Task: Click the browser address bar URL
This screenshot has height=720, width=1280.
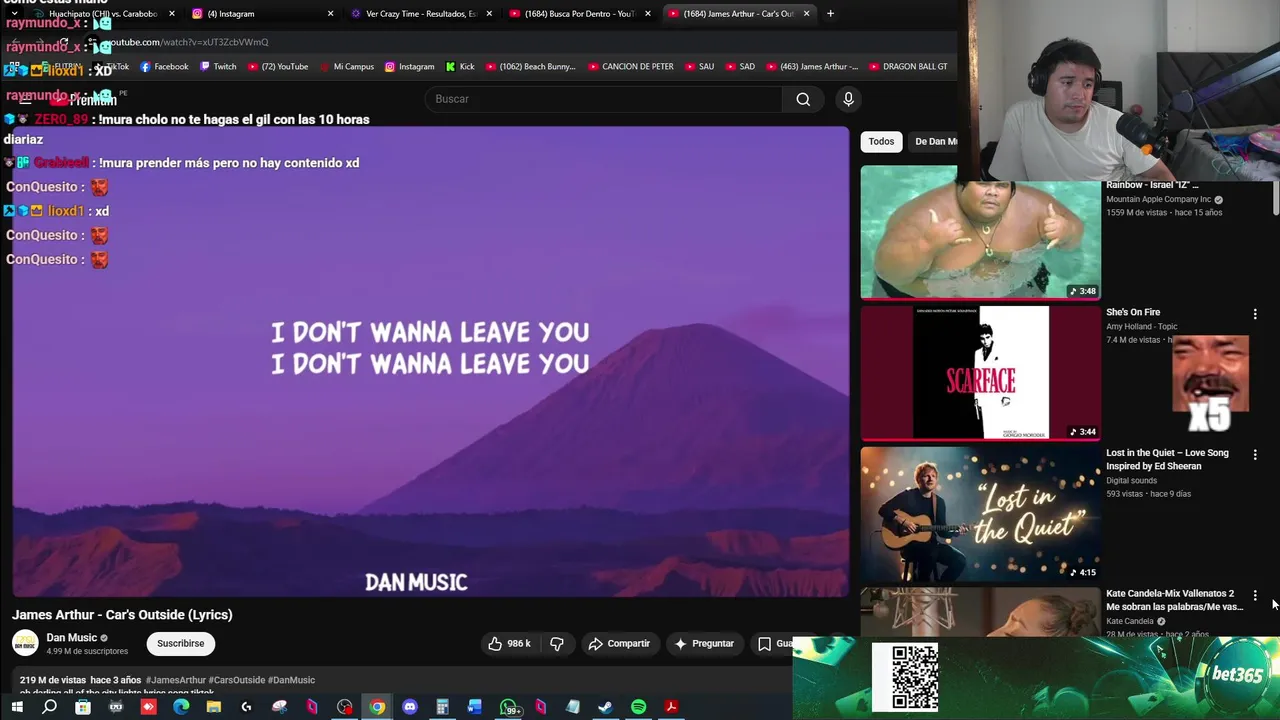Action: (188, 42)
